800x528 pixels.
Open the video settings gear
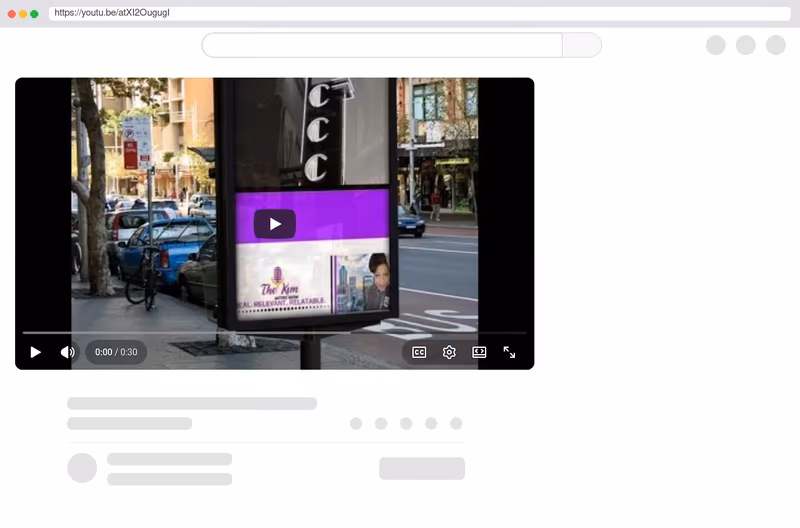pos(449,353)
